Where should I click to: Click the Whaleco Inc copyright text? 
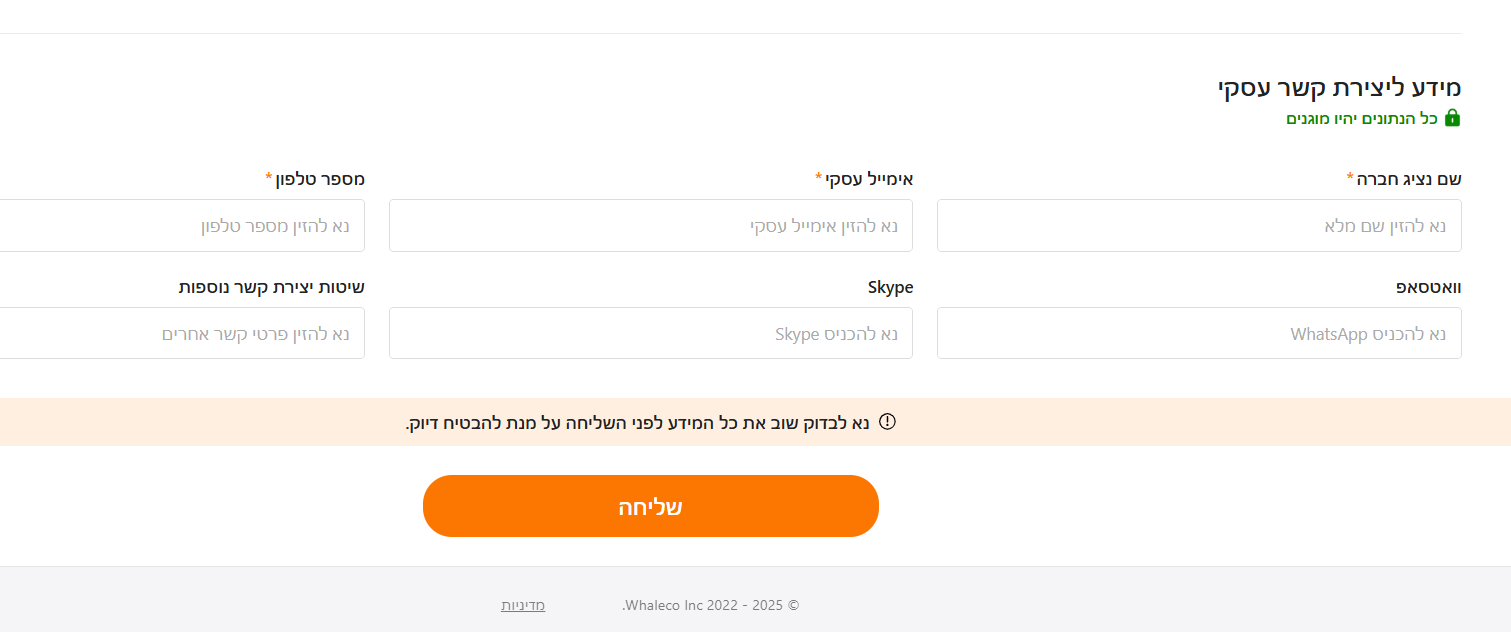pyautogui.click(x=711, y=605)
